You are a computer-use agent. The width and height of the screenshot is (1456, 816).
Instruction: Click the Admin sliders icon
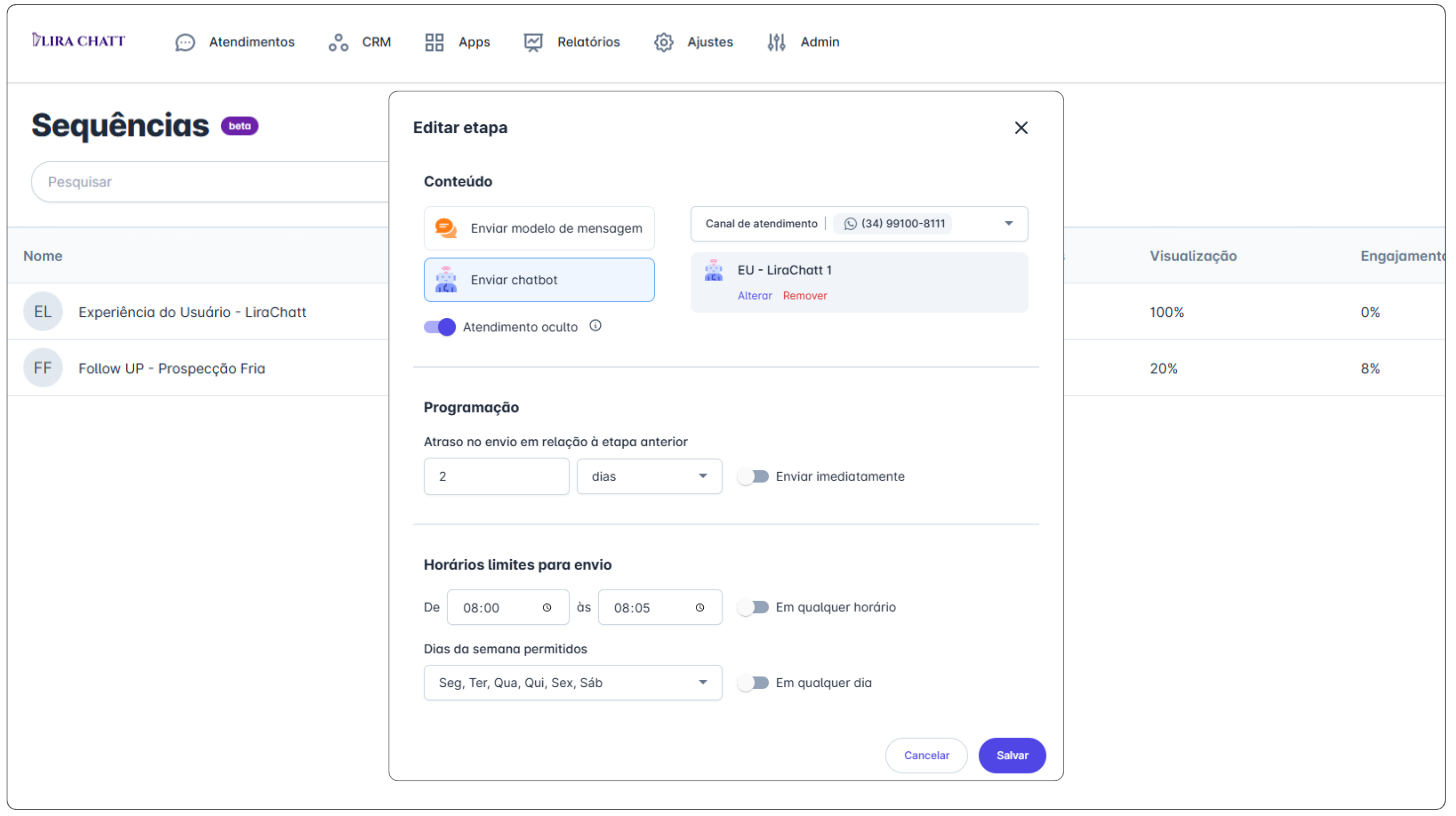(x=776, y=42)
